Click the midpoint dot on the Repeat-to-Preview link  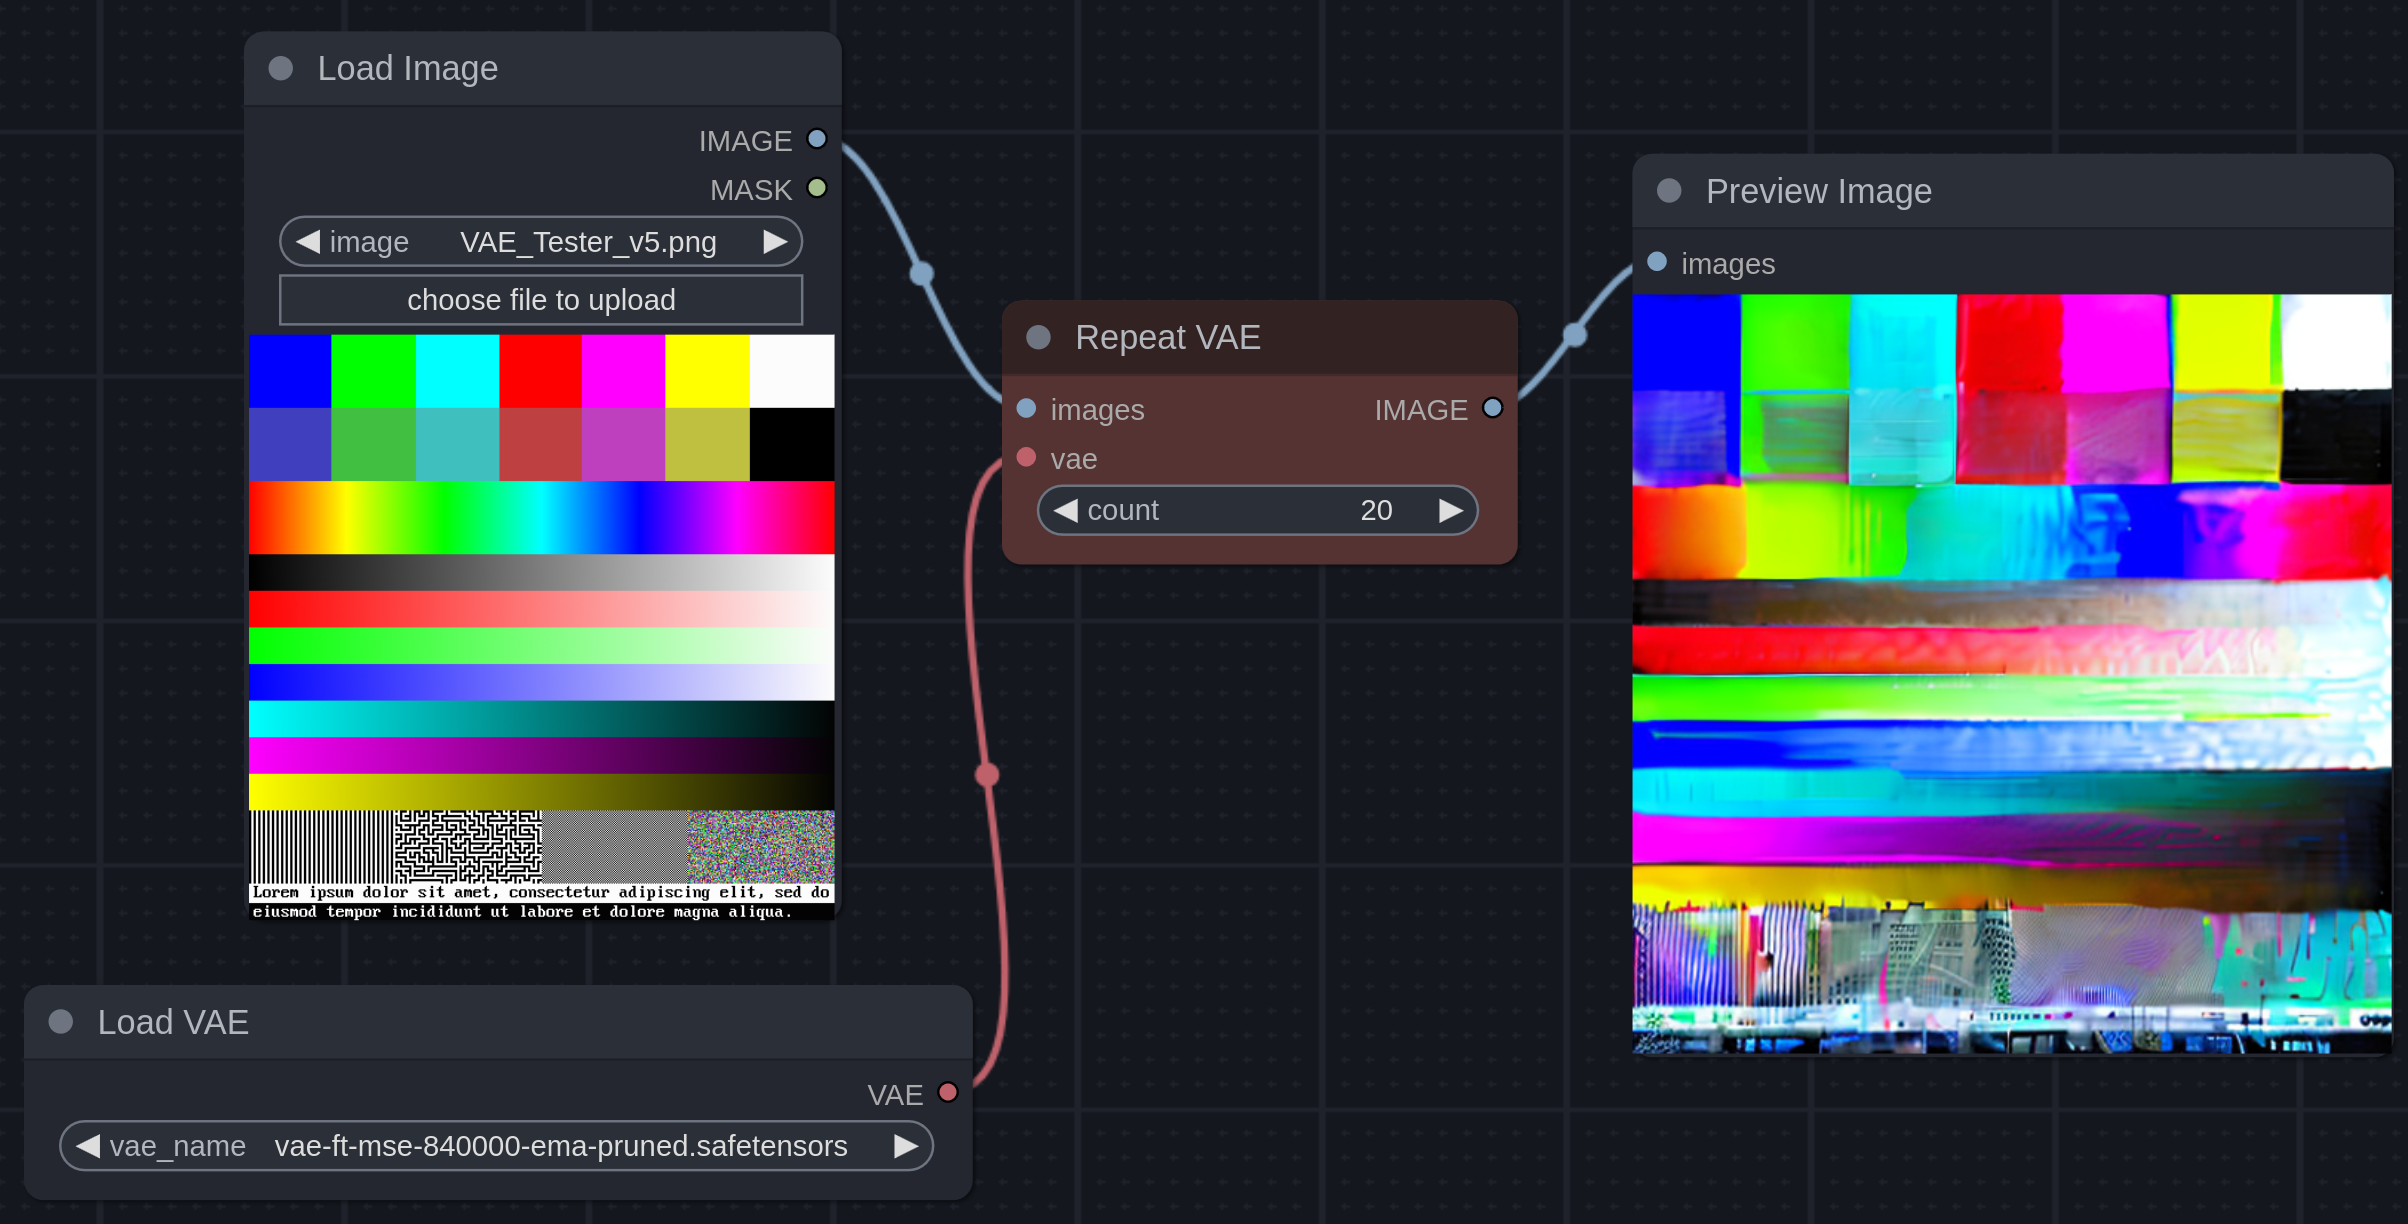coord(1575,335)
